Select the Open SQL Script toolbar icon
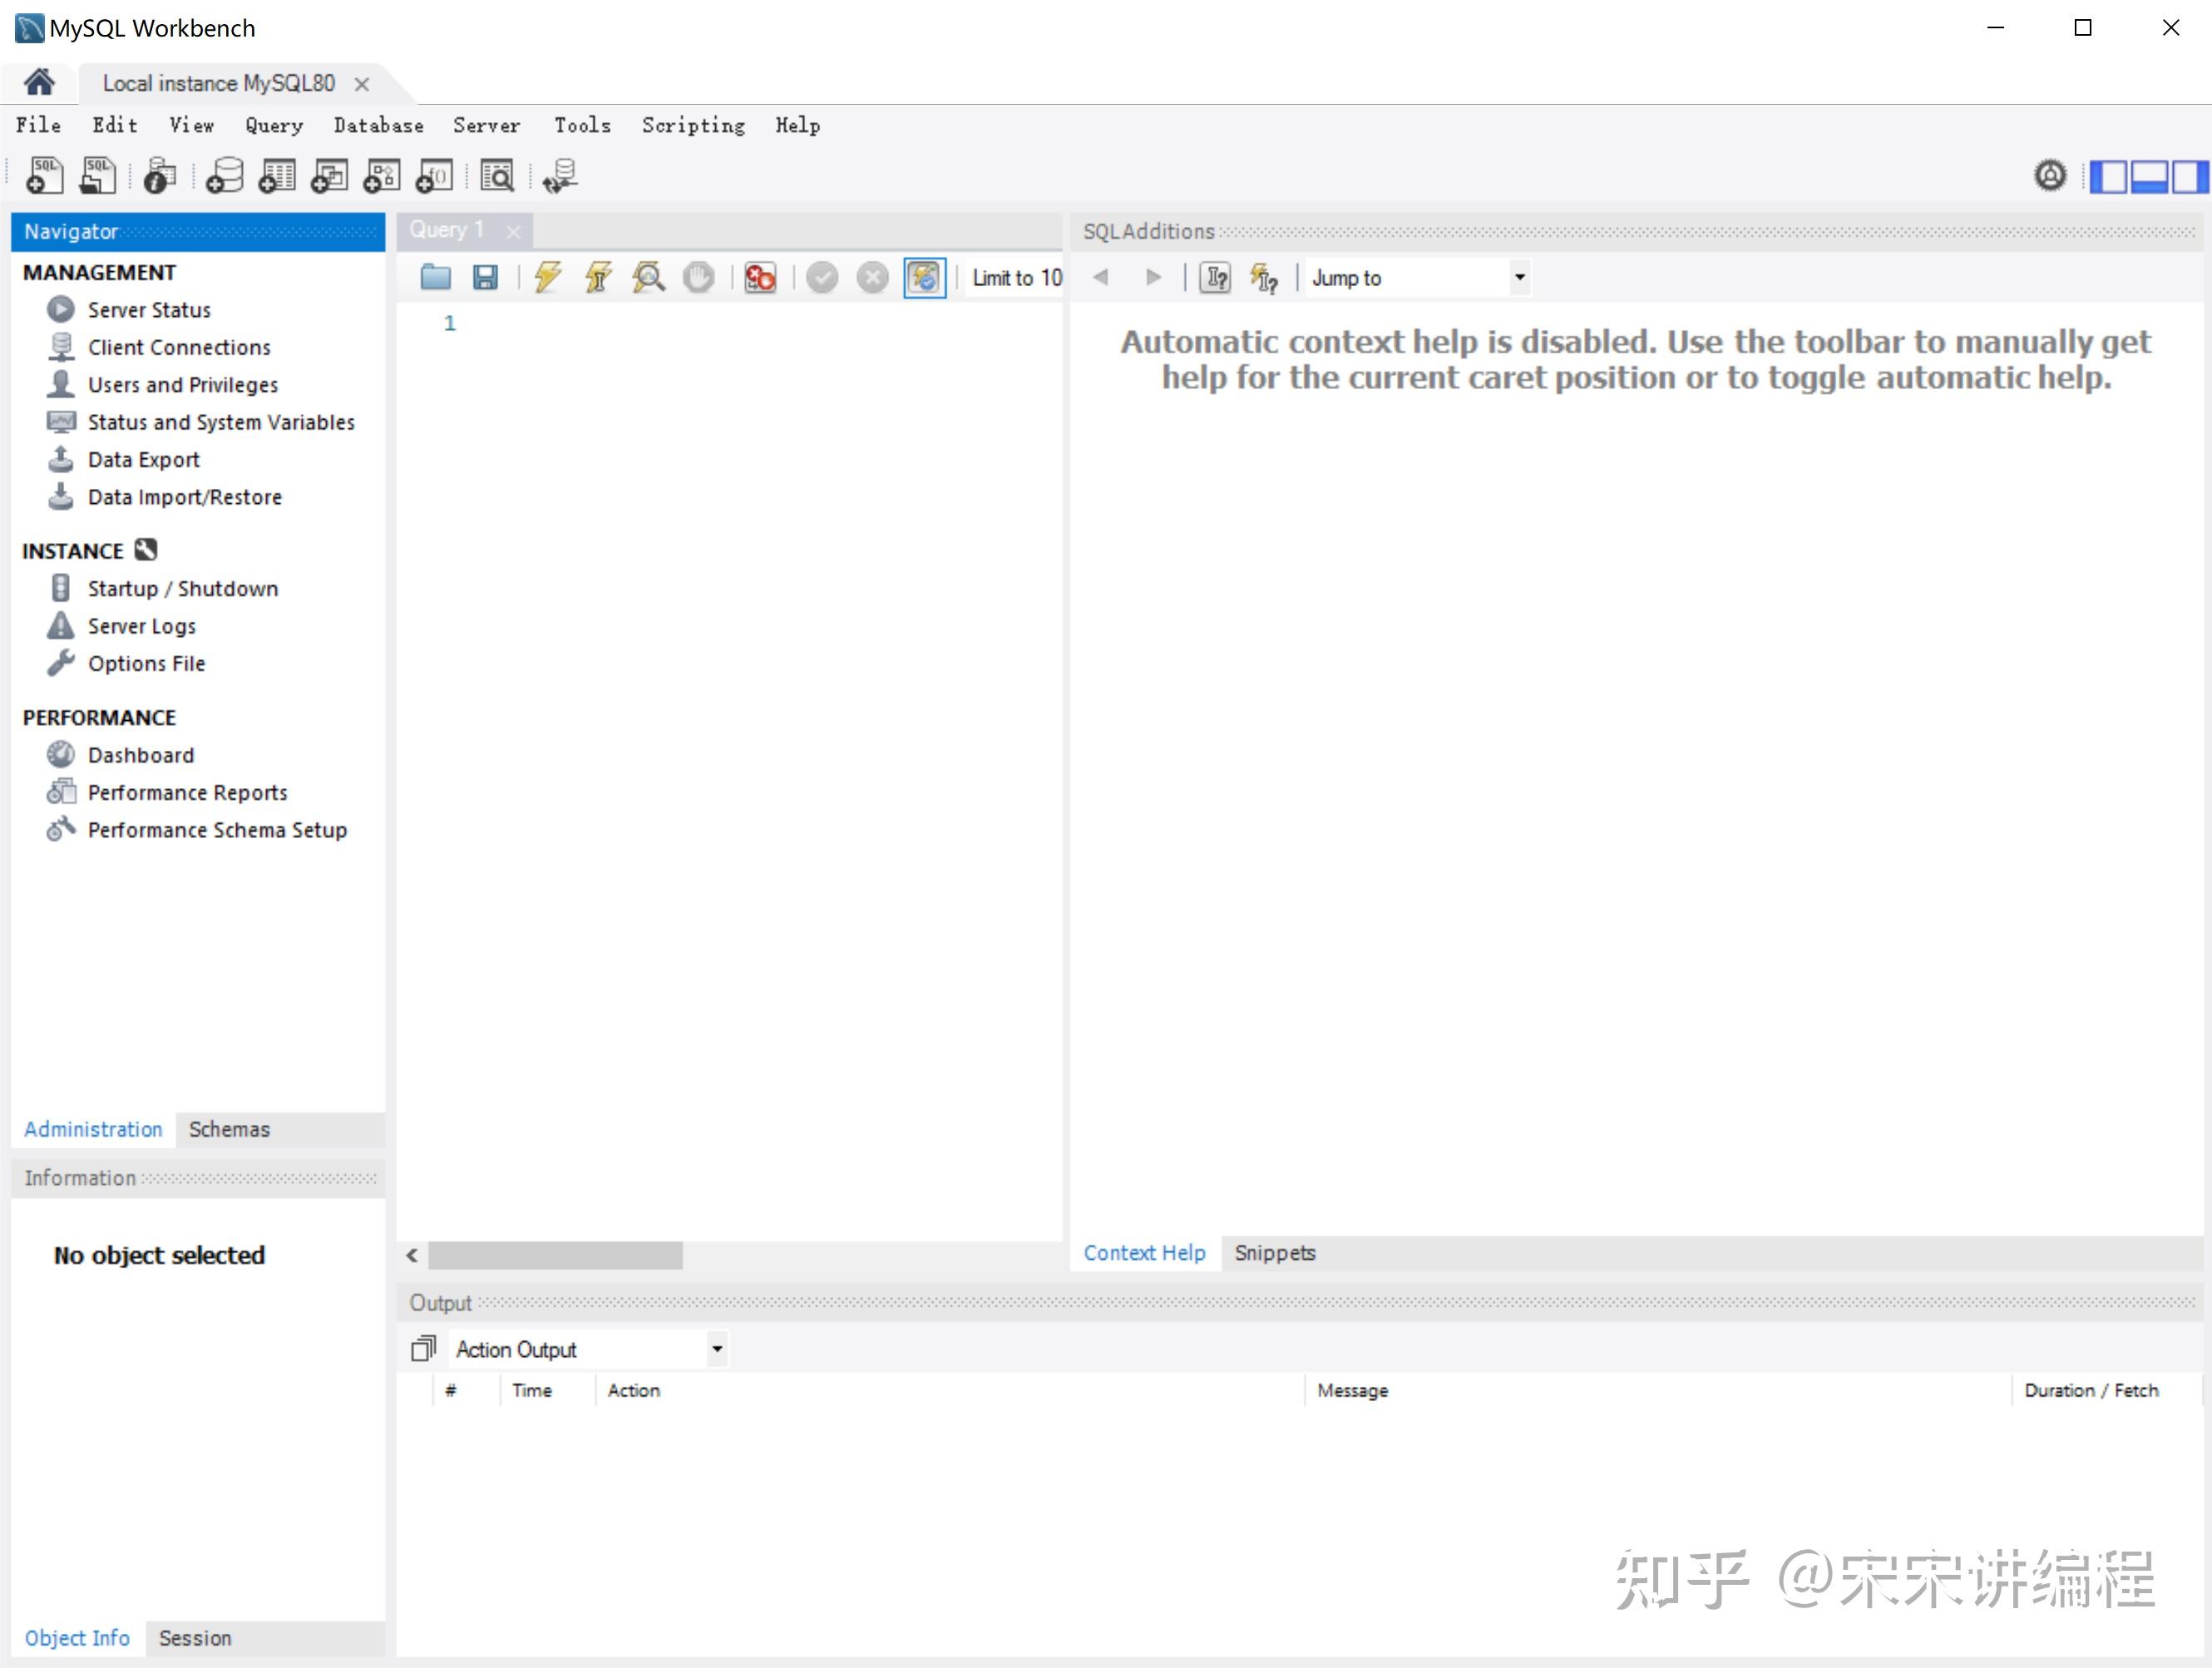The width and height of the screenshot is (2212, 1668). [x=97, y=175]
